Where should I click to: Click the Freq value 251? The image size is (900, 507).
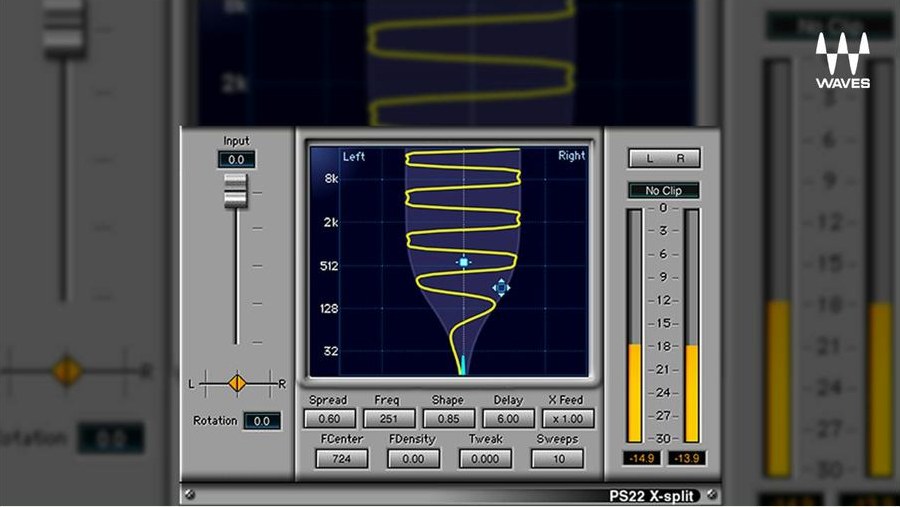pos(389,419)
